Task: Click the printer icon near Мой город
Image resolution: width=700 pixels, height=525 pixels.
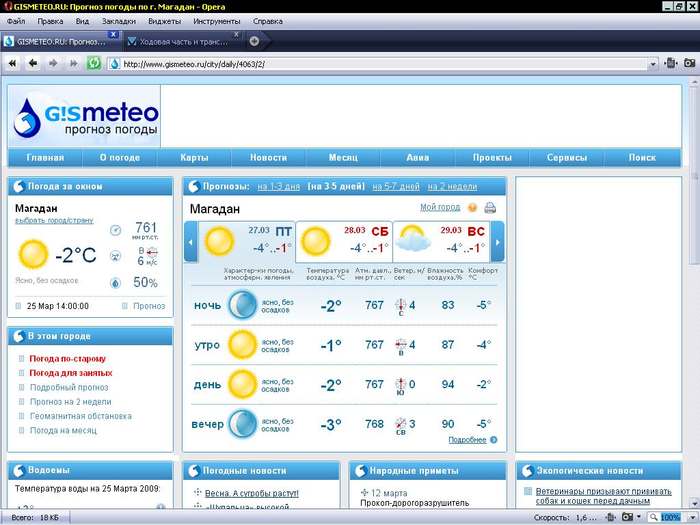Action: tap(490, 208)
